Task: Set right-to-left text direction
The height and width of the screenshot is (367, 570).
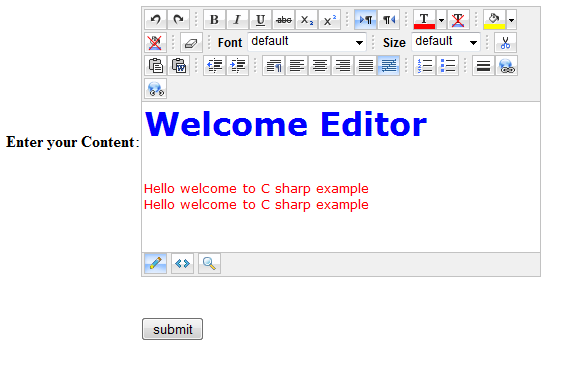Action: pyautogui.click(x=389, y=20)
